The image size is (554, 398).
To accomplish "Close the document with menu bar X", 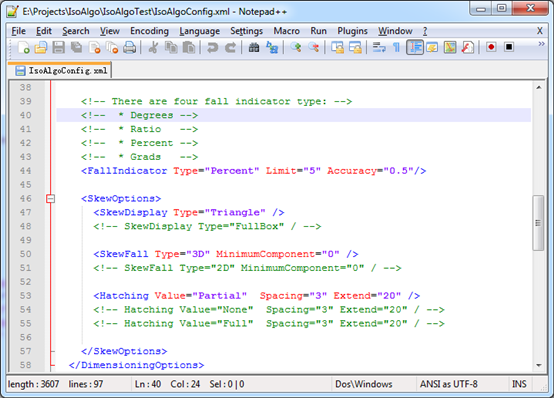I will point(540,31).
